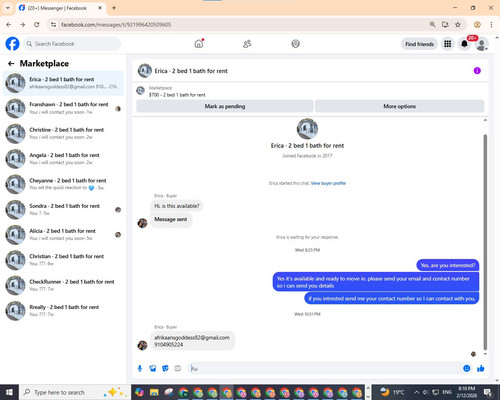Open the Franshawn conversation
Screen dimensions: 500x400
pos(63,108)
